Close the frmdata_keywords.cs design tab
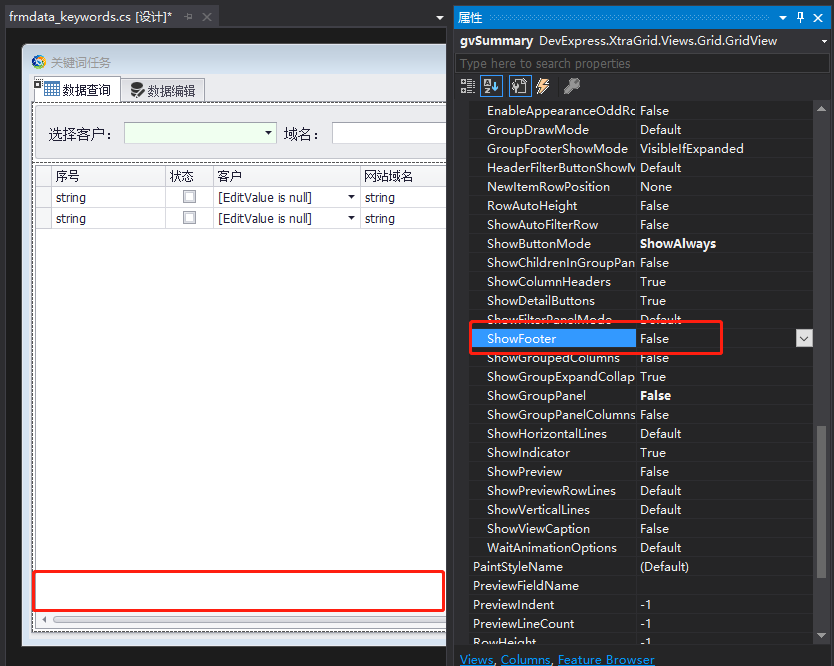834x666 pixels. click(207, 17)
